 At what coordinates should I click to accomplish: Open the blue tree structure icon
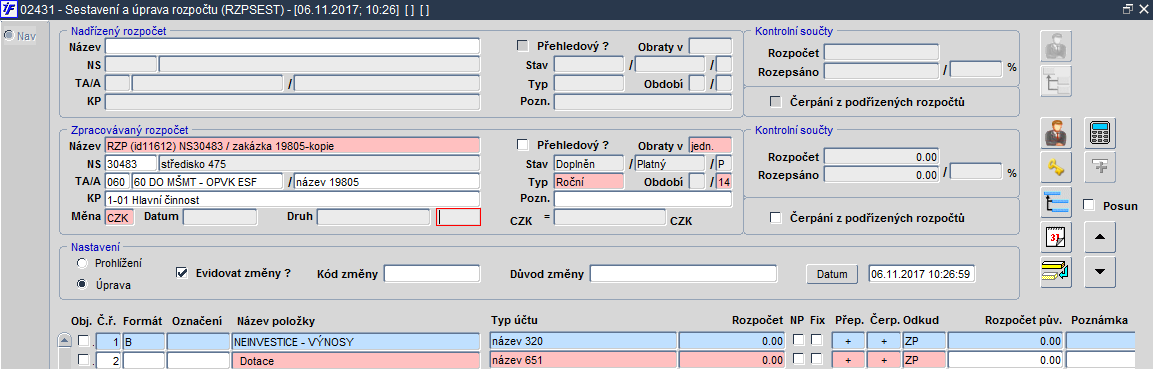coord(1057,203)
